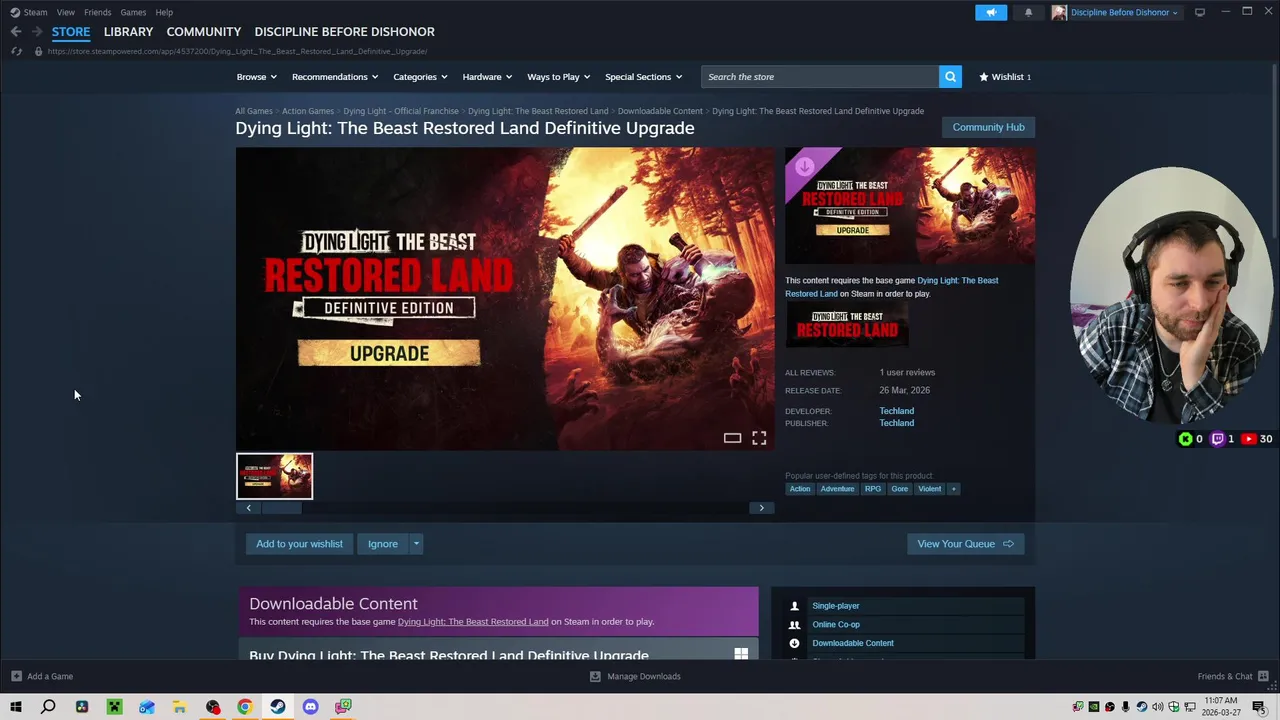The image size is (1280, 720).
Task: Open the Discipline Before Dishonor account dropdown
Action: 1125,12
